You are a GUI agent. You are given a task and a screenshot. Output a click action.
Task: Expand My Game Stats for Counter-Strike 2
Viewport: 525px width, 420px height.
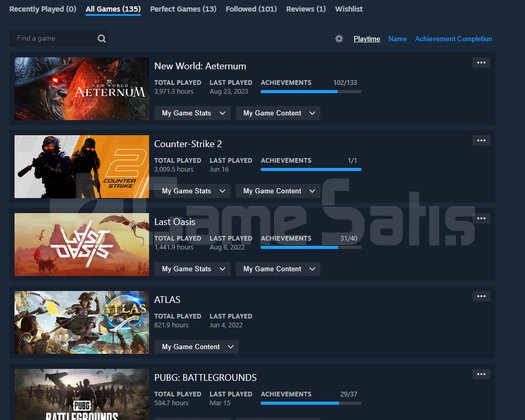coord(193,191)
